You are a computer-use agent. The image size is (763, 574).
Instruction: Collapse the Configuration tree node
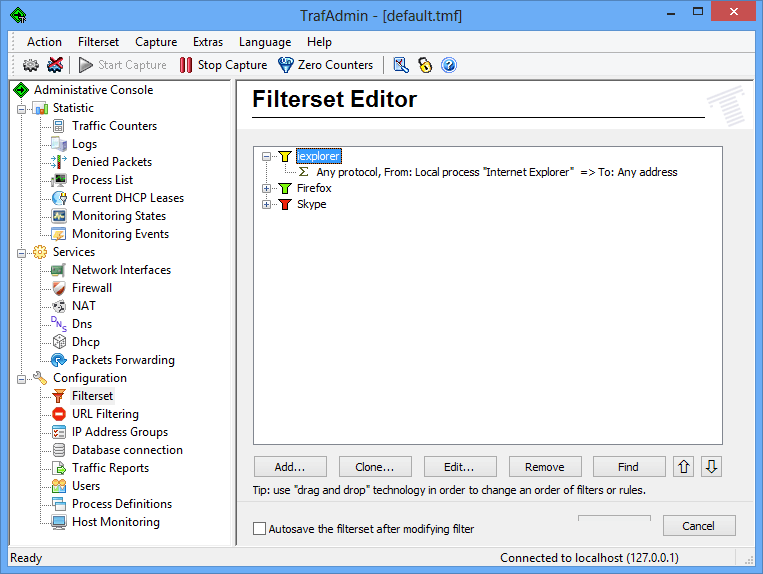click(x=21, y=379)
